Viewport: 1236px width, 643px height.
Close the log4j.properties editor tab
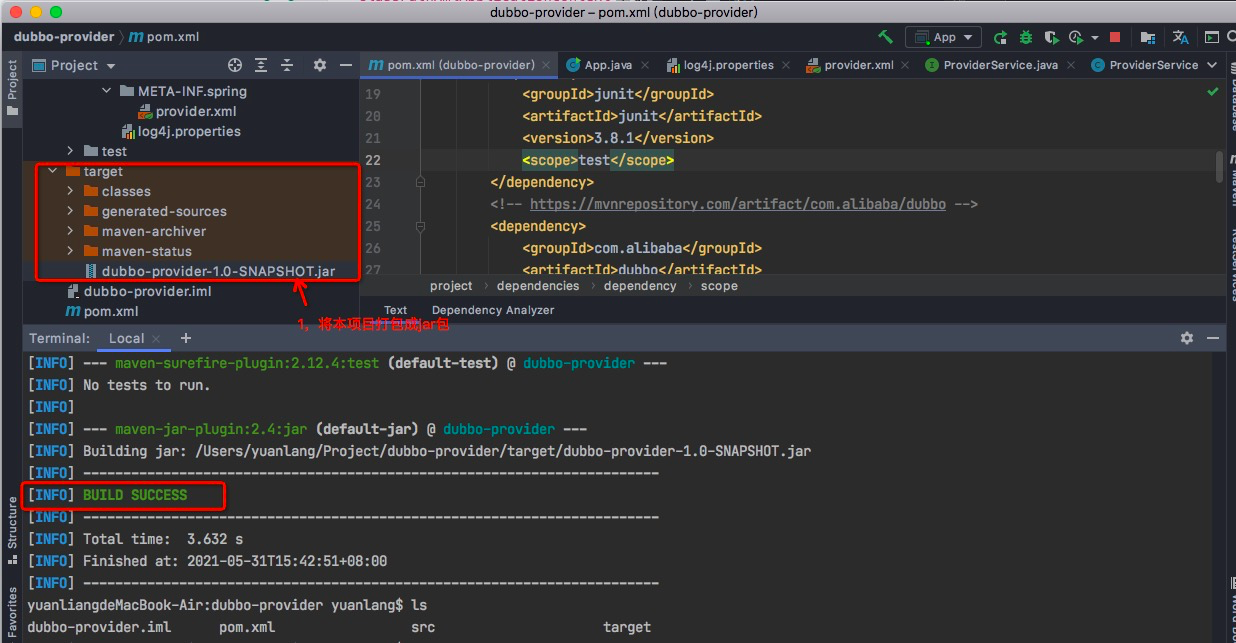pyautogui.click(x=785, y=65)
